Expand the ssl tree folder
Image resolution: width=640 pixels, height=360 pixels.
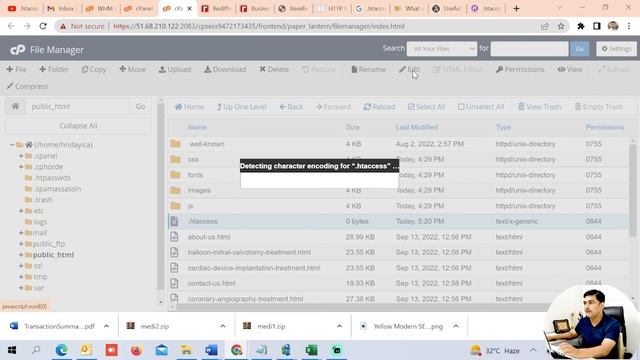tap(21, 266)
